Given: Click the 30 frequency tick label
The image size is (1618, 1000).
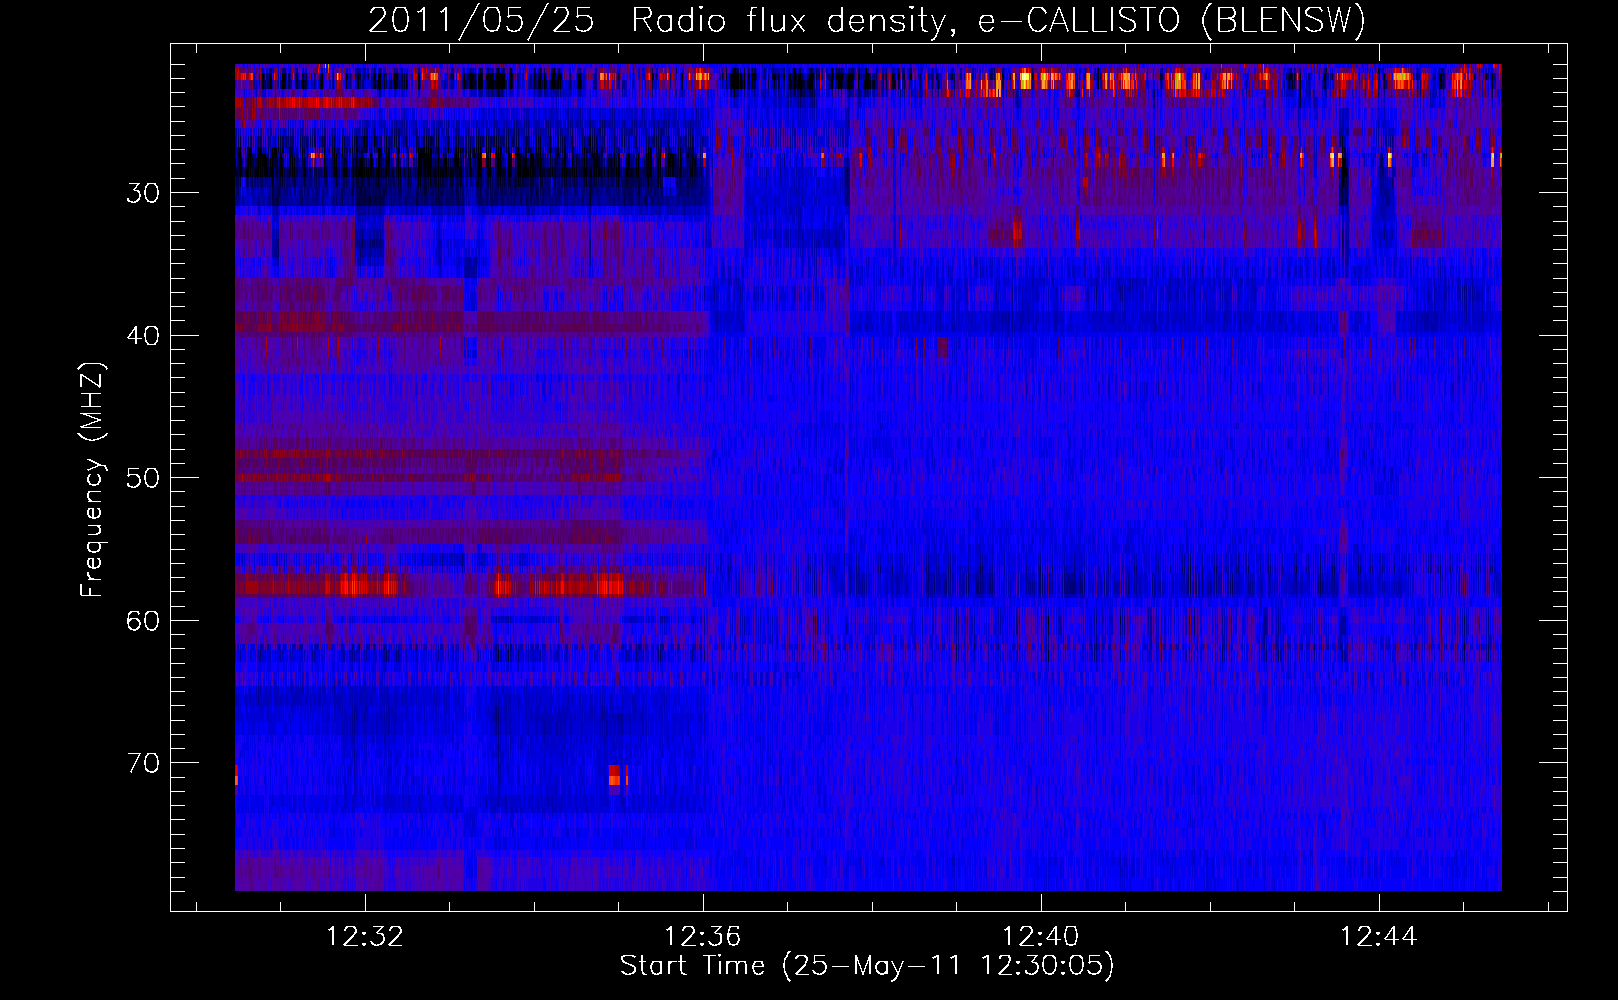Looking at the screenshot, I should pos(143,193).
